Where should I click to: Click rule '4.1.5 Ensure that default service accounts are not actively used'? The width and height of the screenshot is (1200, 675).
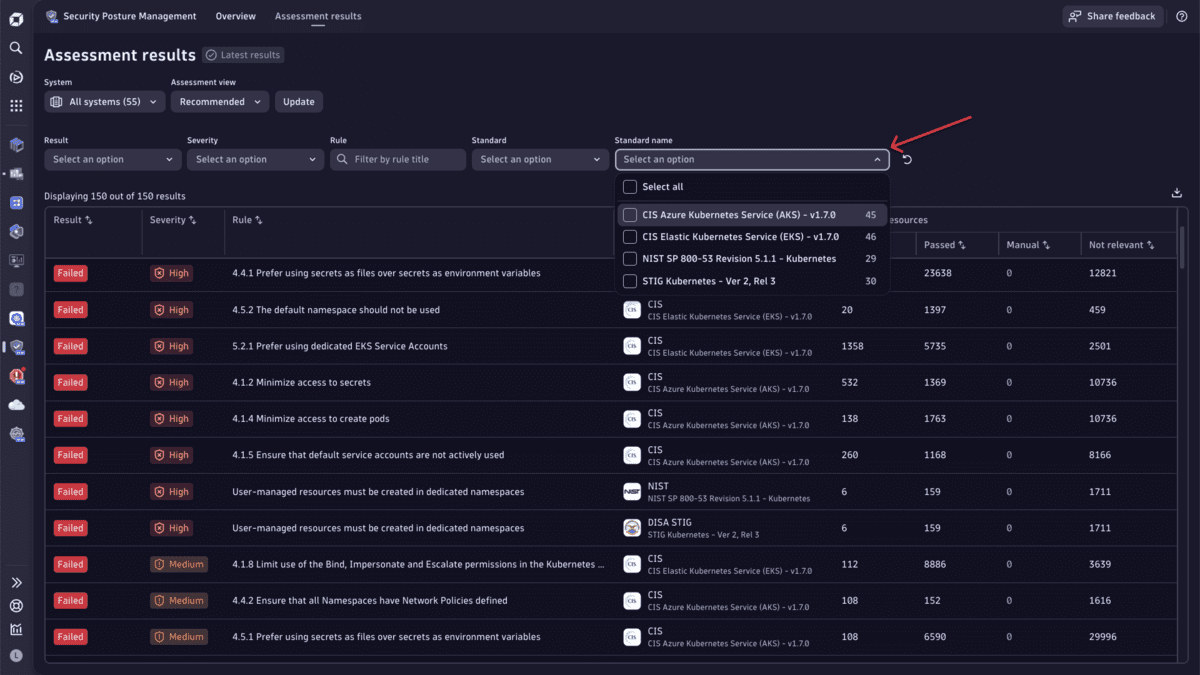[368, 455]
